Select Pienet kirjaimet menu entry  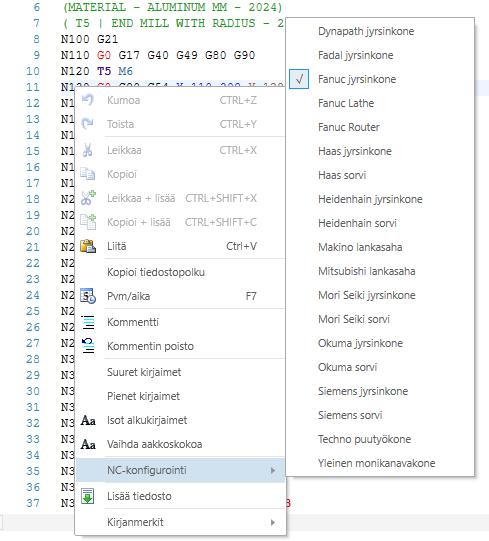pyautogui.click(x=180, y=396)
